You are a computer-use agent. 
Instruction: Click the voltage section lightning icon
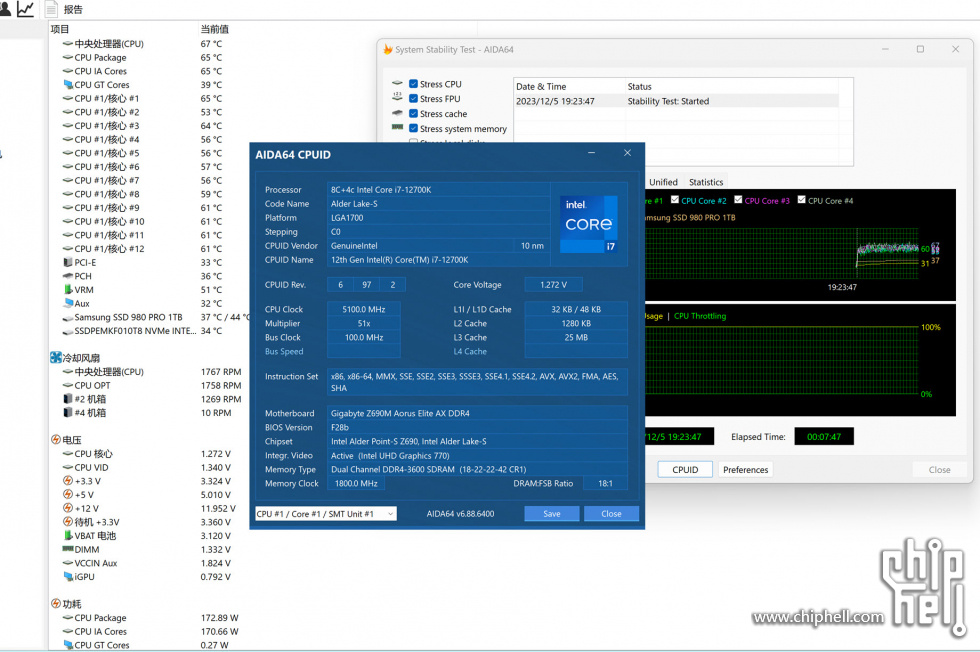click(56, 439)
